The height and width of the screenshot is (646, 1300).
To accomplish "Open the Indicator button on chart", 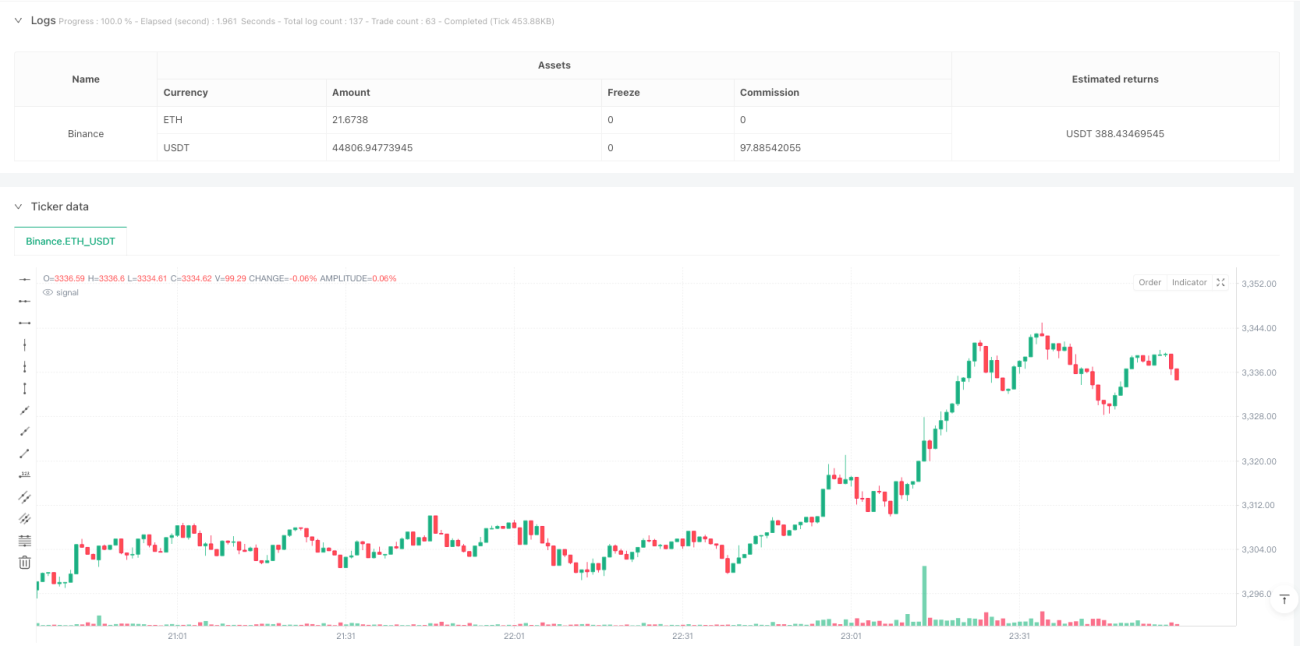I will (1189, 283).
